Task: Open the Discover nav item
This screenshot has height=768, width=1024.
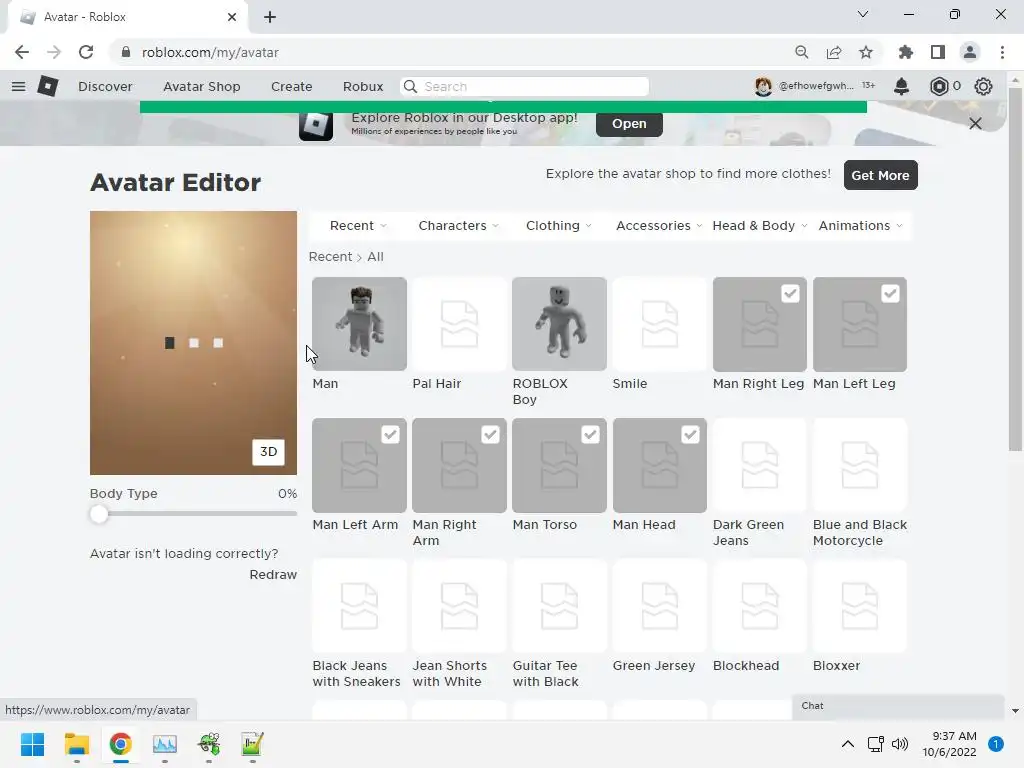Action: coord(105,86)
